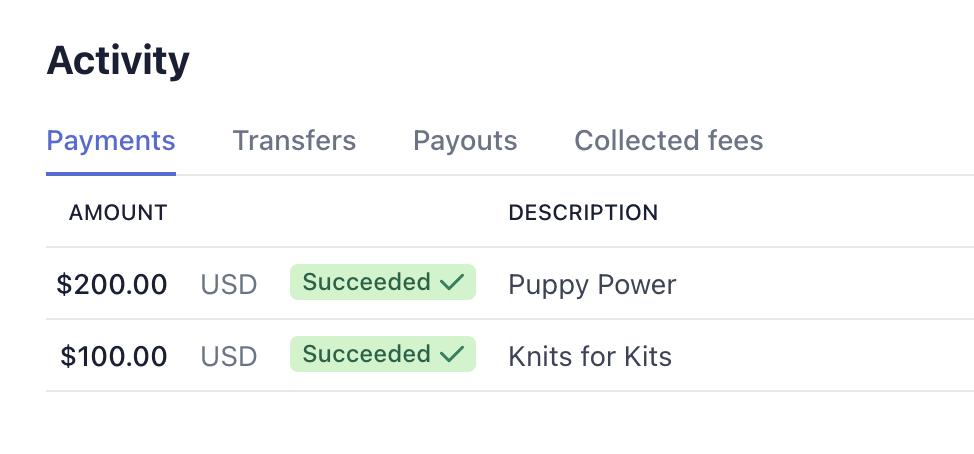Screen dimensions: 974x454
Task: Switch to the Payouts tab
Action: [x=465, y=141]
